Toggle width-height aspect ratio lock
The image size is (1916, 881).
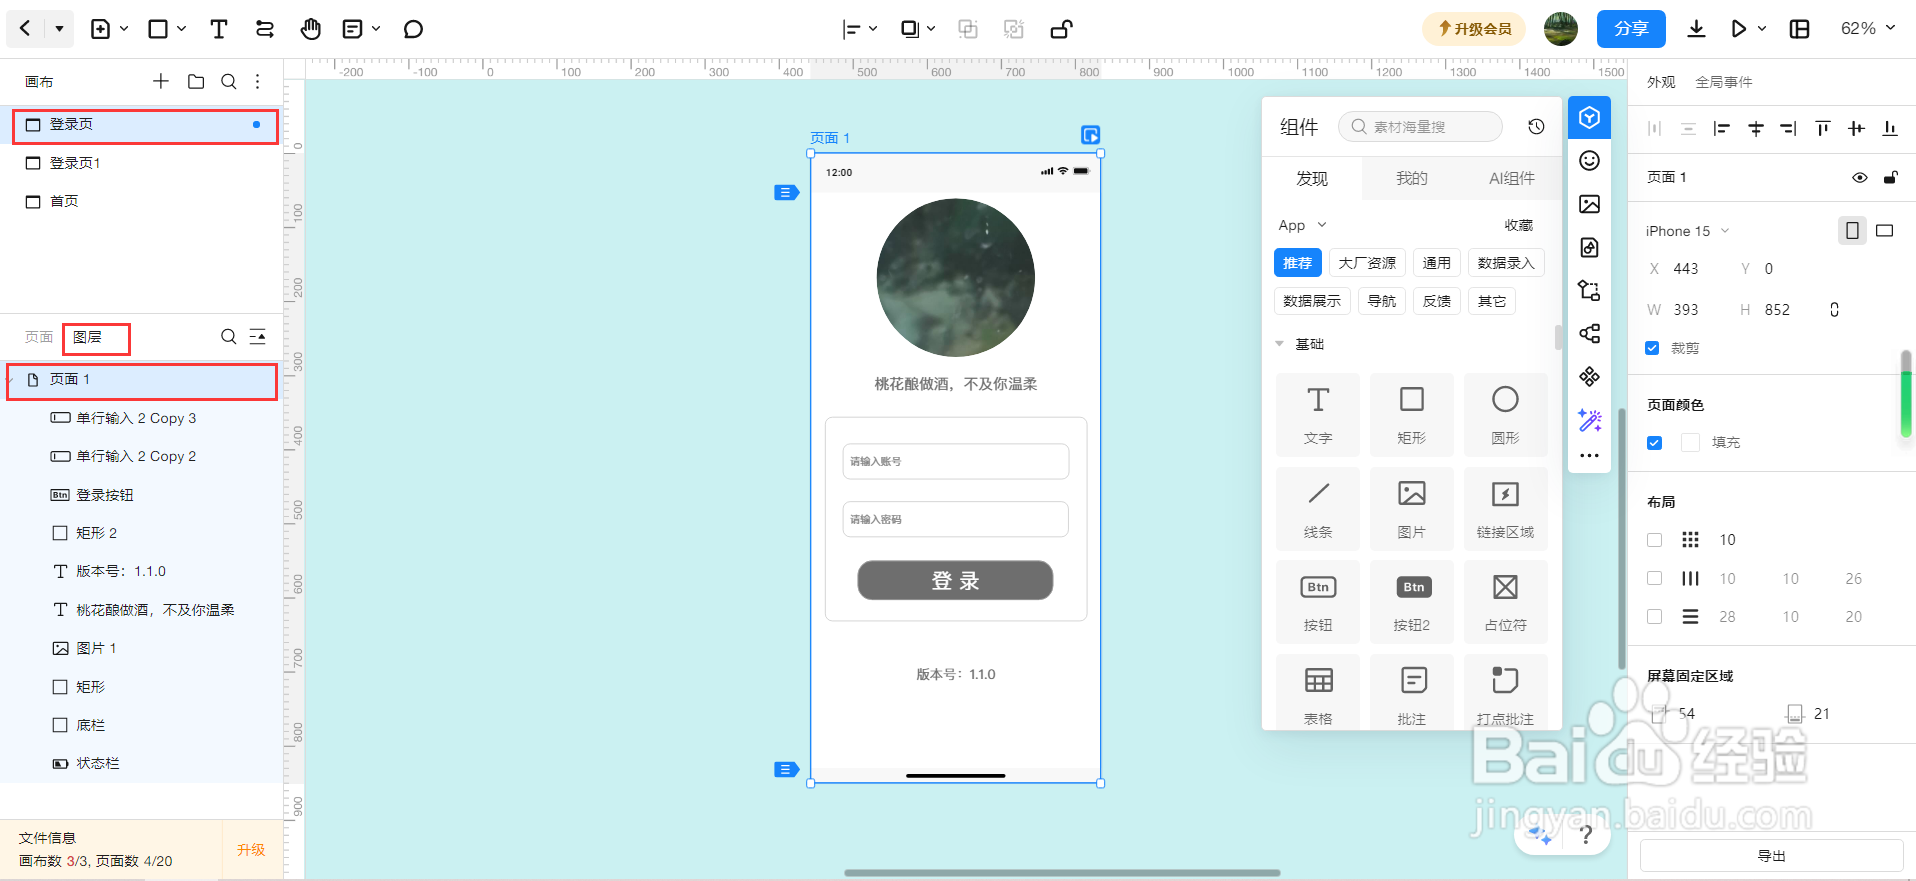[x=1834, y=310]
